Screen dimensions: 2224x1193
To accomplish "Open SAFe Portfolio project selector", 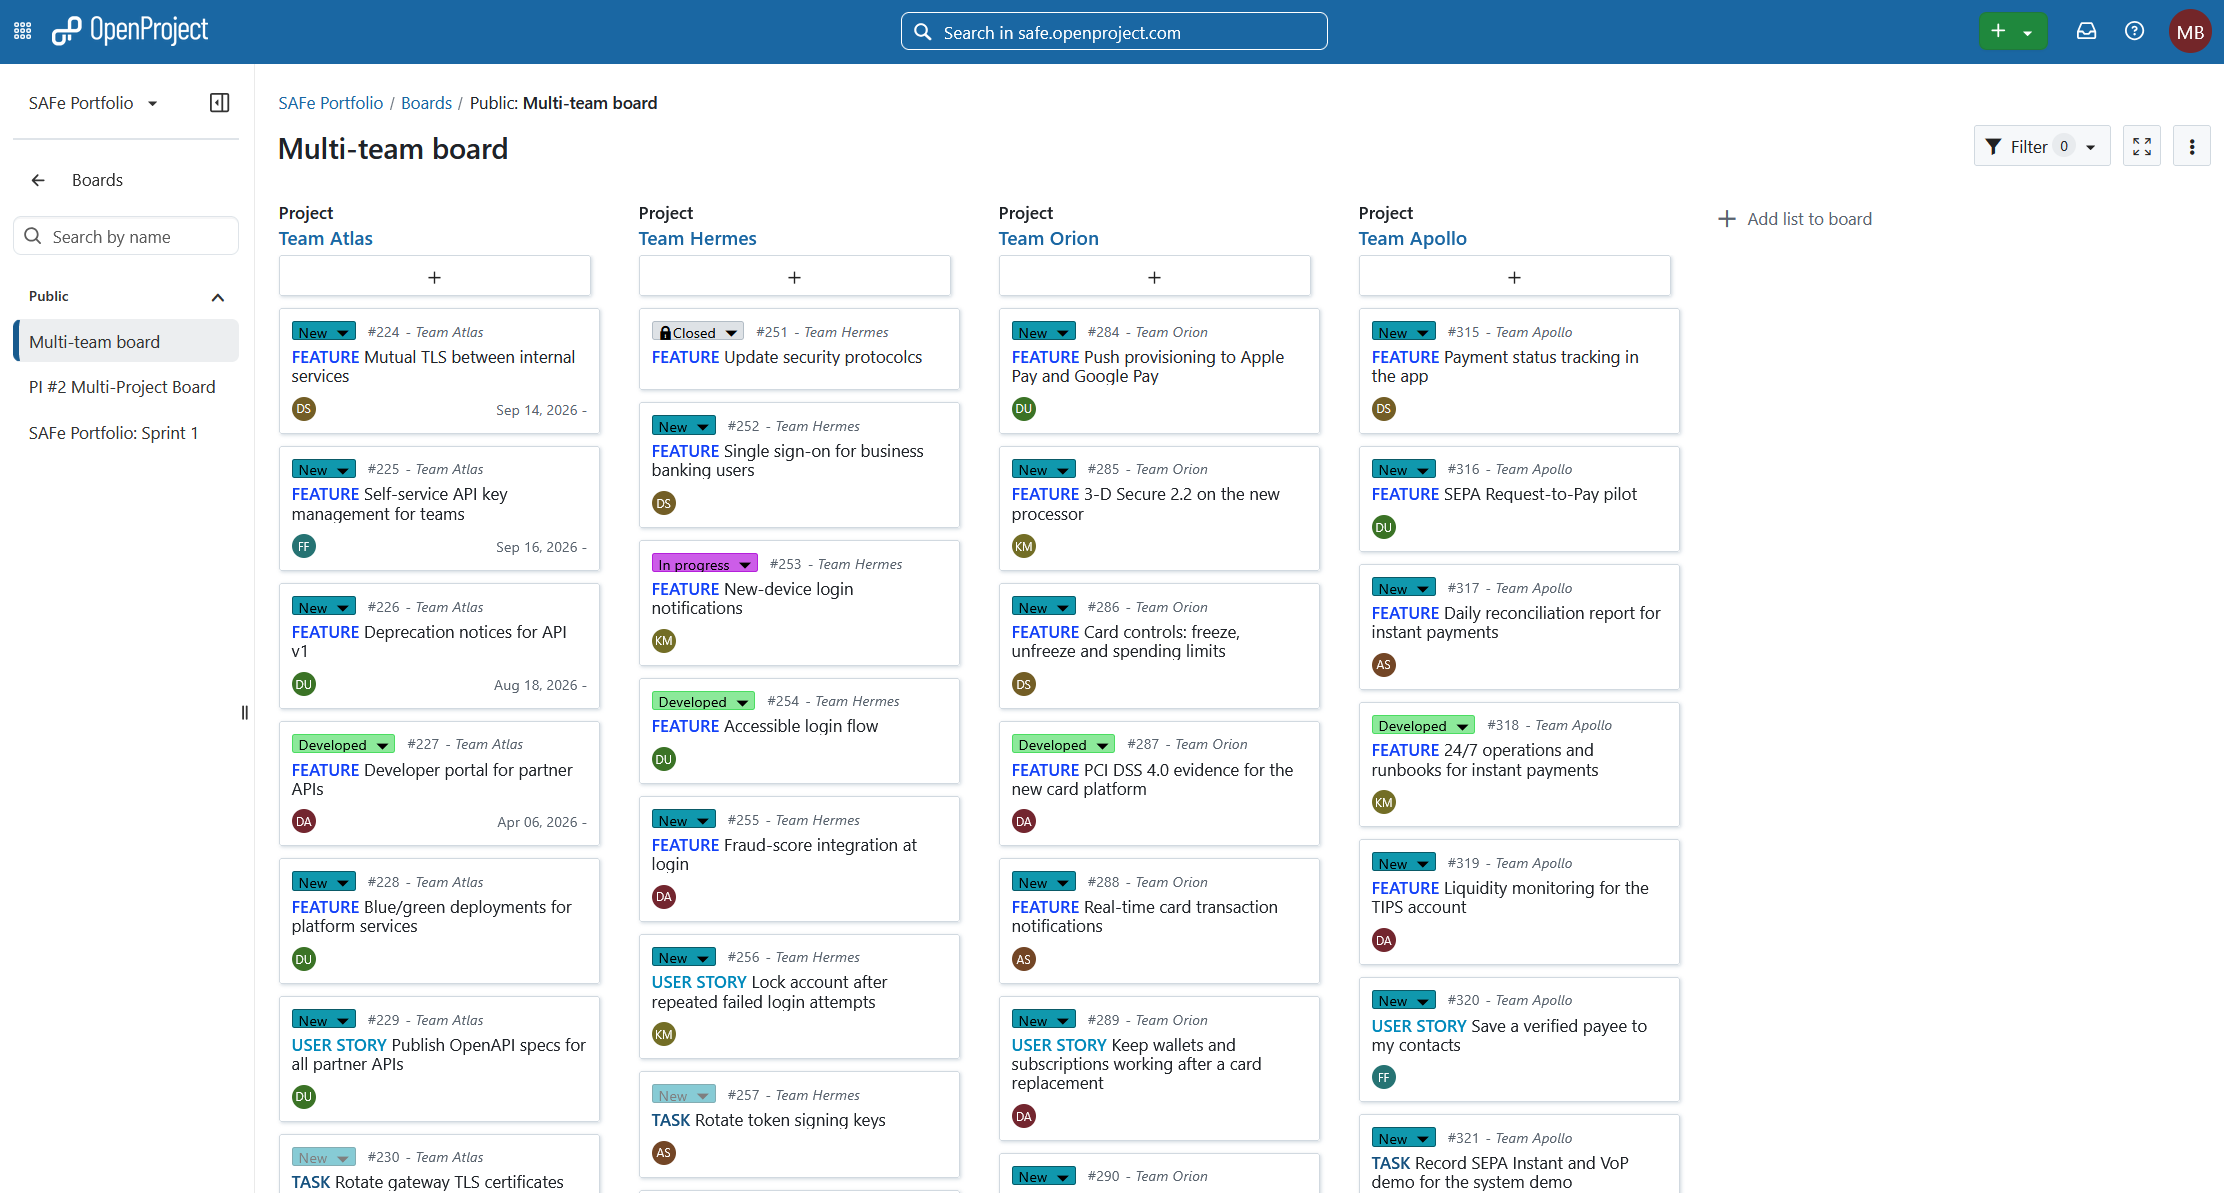I will [x=93, y=103].
